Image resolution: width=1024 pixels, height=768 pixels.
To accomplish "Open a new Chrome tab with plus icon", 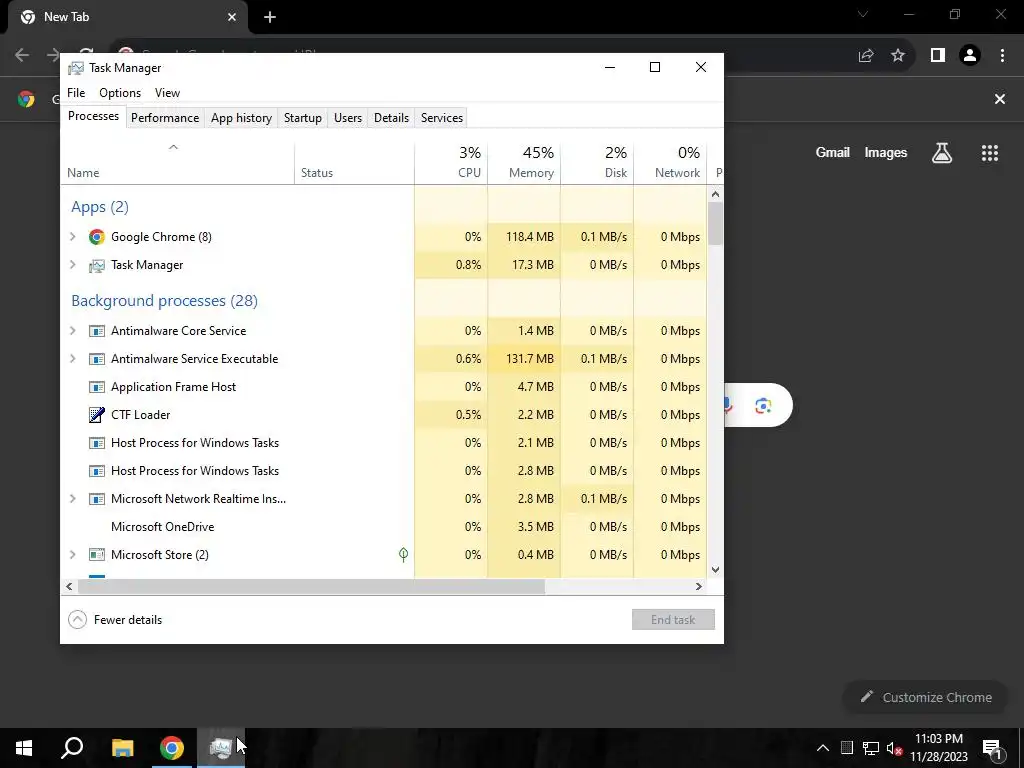I will click(x=270, y=18).
